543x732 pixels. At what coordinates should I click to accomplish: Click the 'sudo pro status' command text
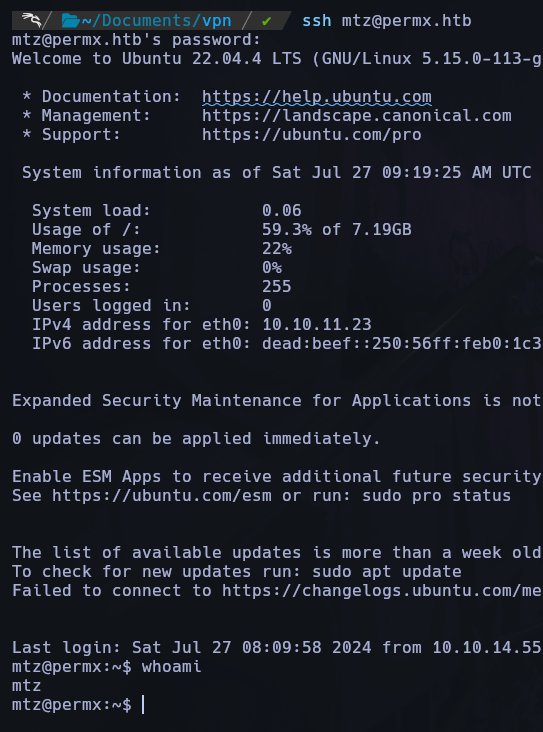[x=437, y=495]
